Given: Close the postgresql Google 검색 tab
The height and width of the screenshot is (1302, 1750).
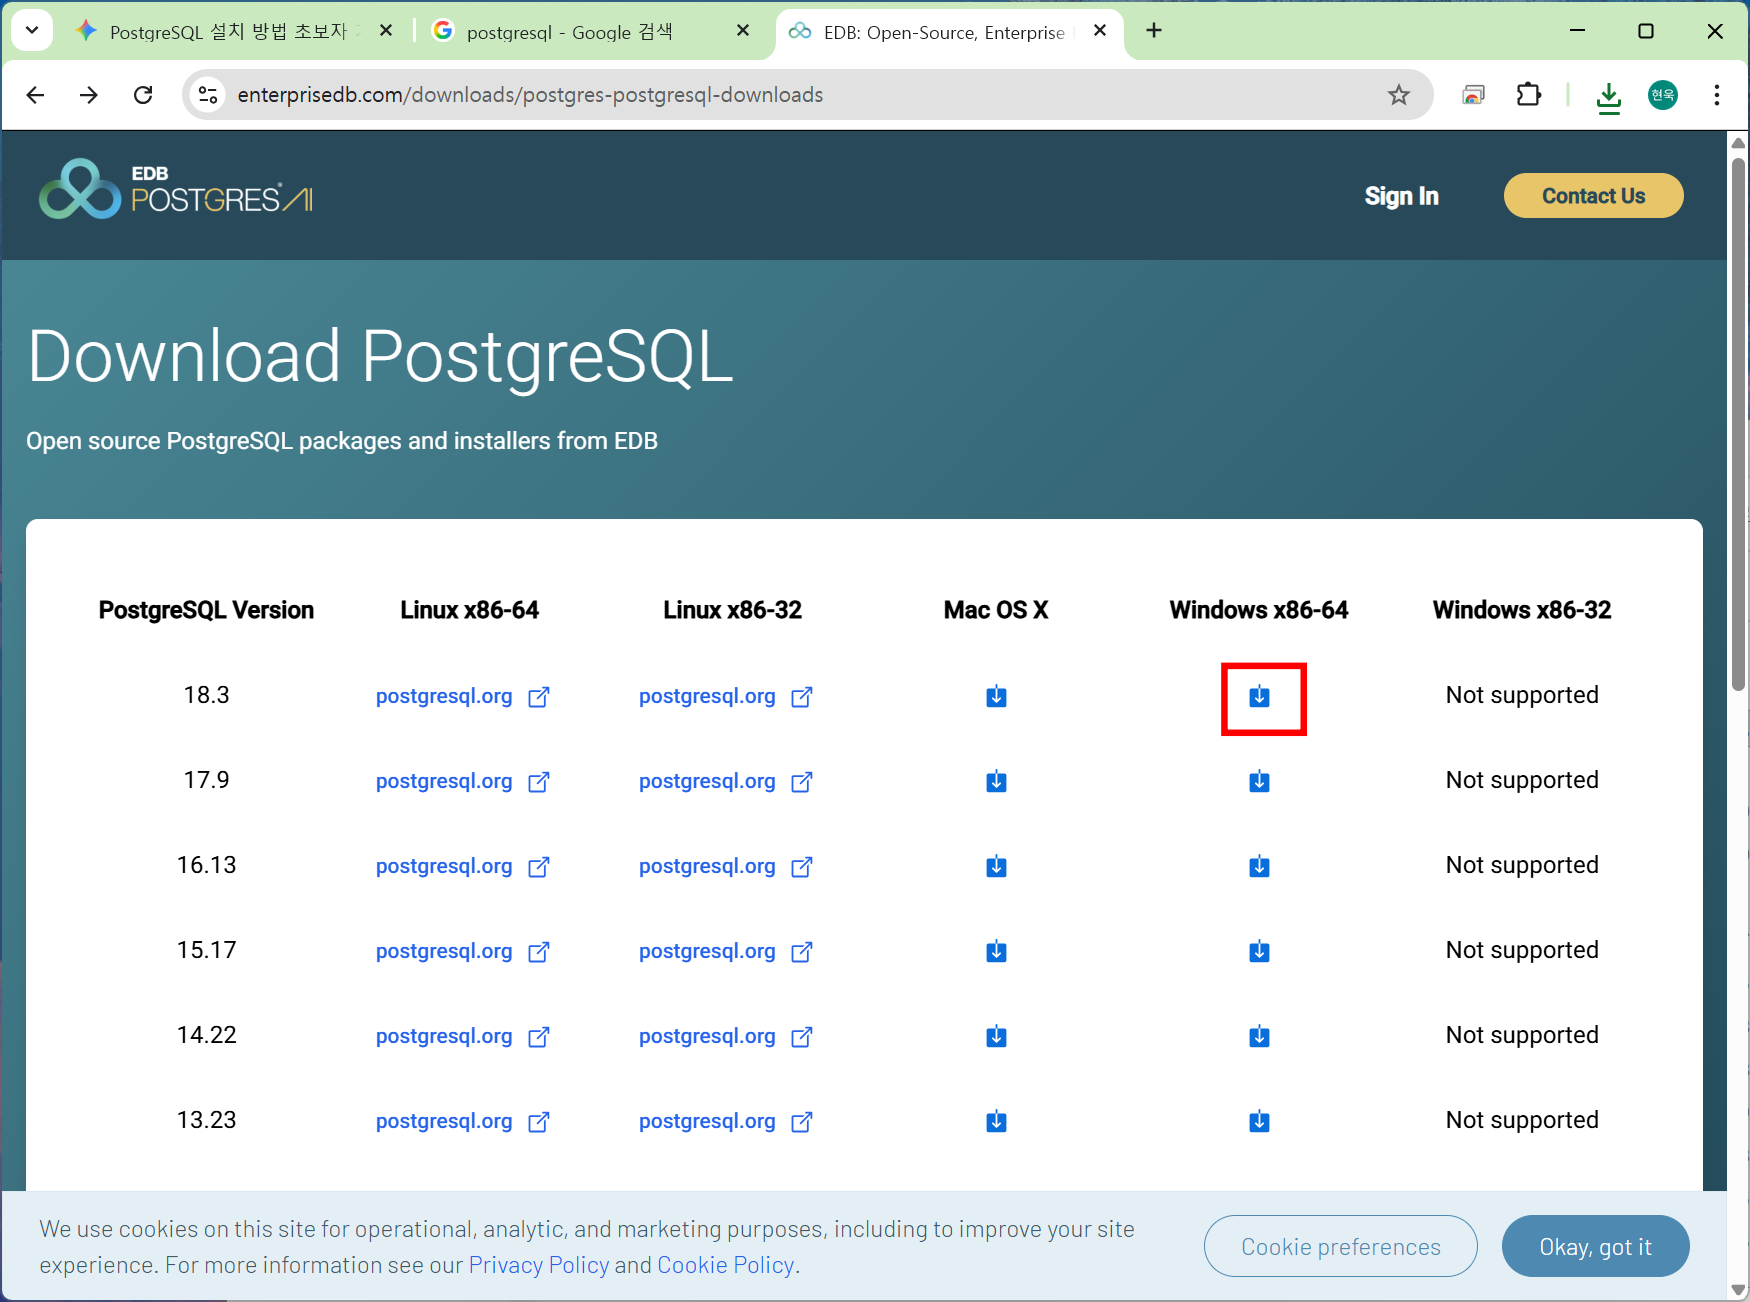Looking at the screenshot, I should click(x=743, y=31).
